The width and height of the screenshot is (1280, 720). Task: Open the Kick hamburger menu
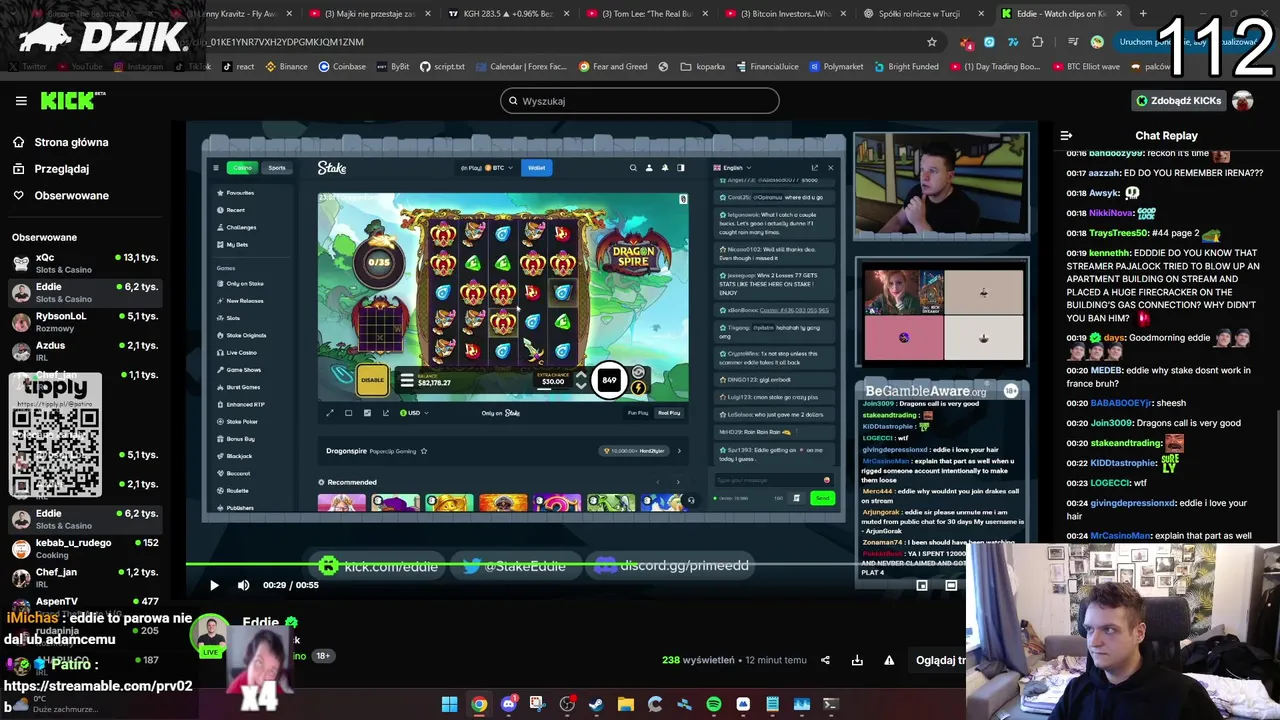click(21, 101)
